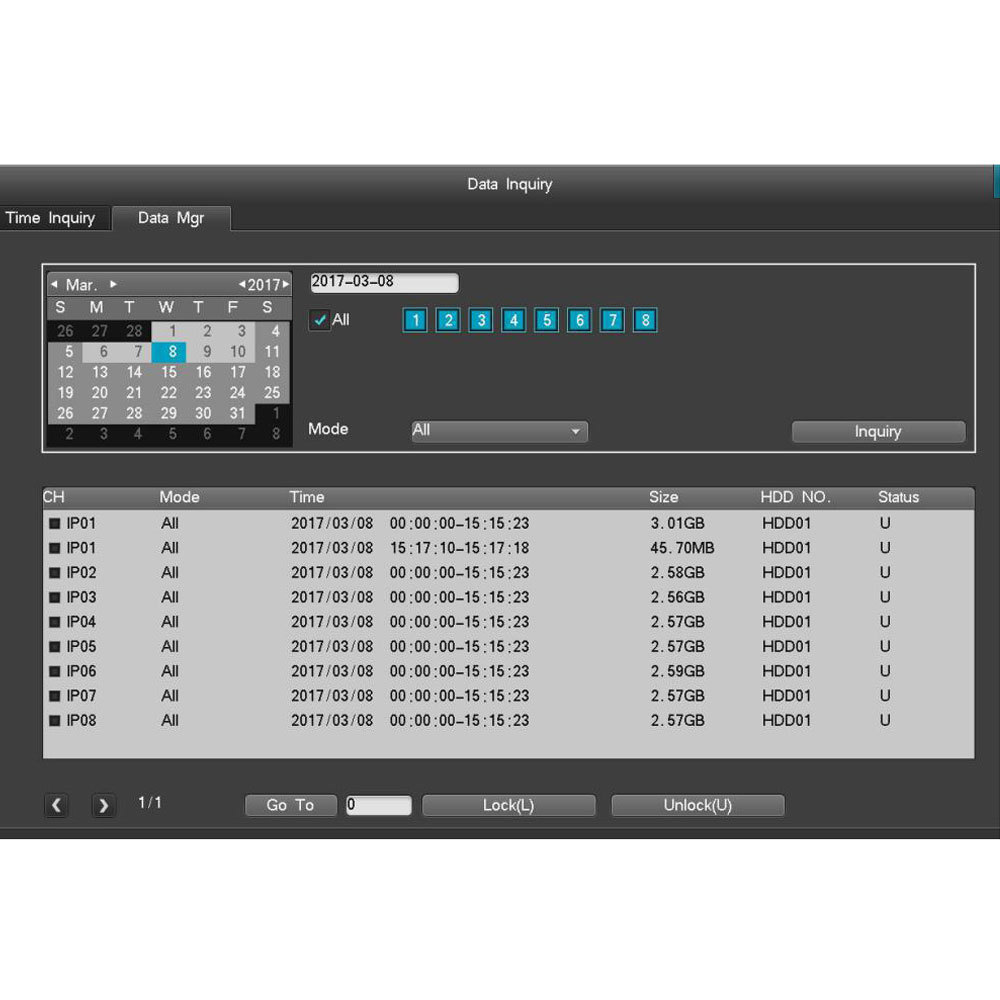1000x1000 pixels.
Task: Open the Mode dropdown
Action: (x=499, y=431)
